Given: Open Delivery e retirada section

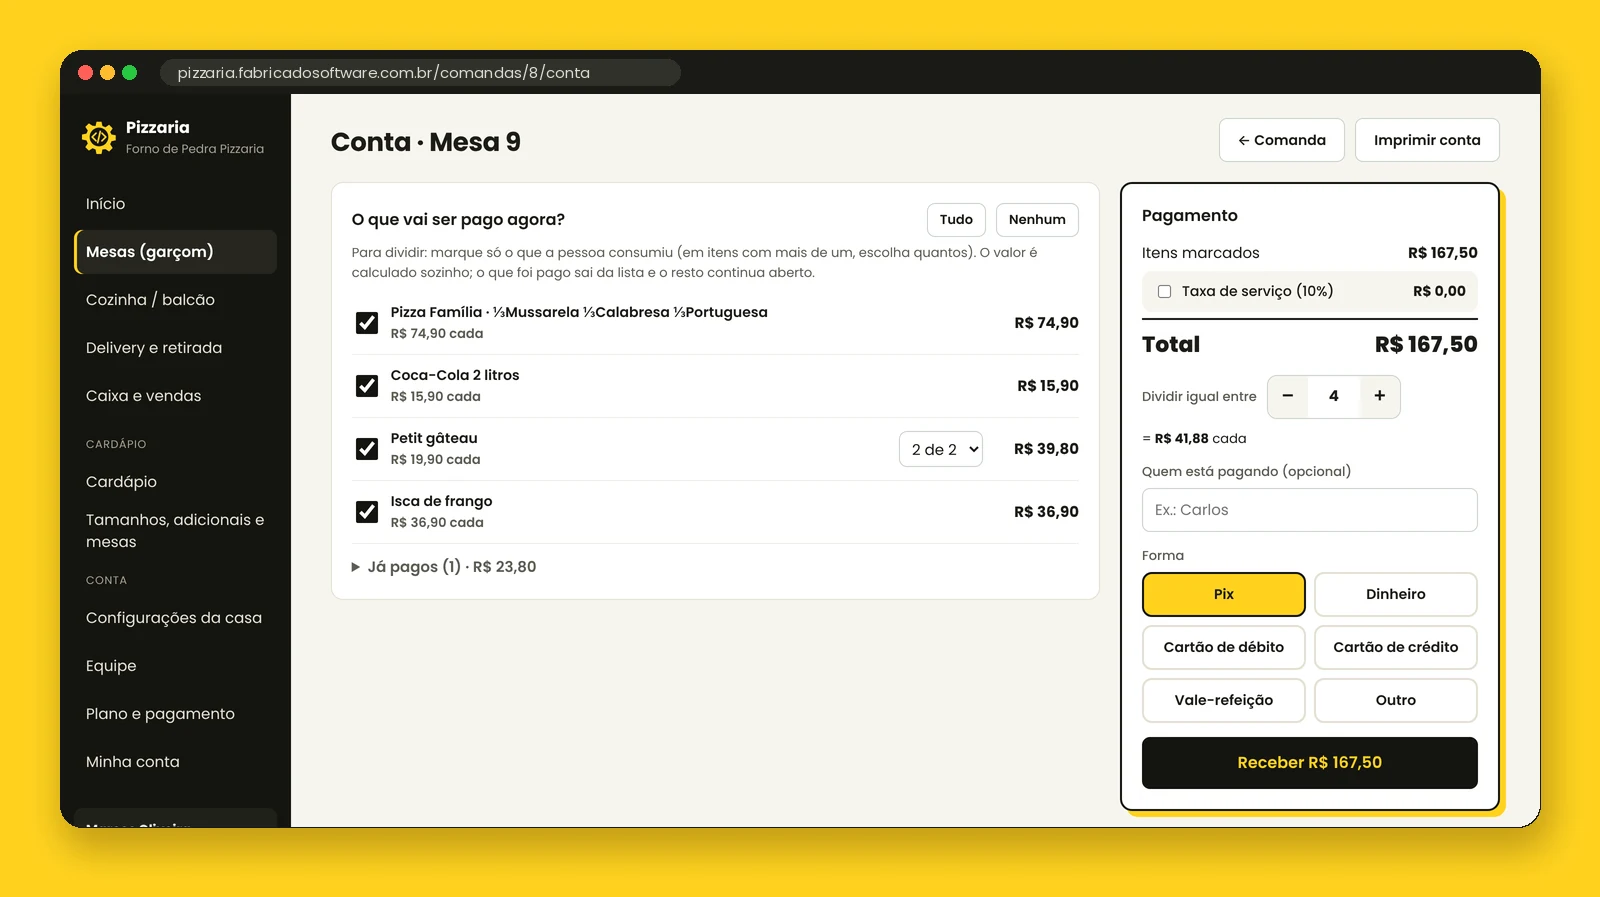Looking at the screenshot, I should (x=175, y=348).
